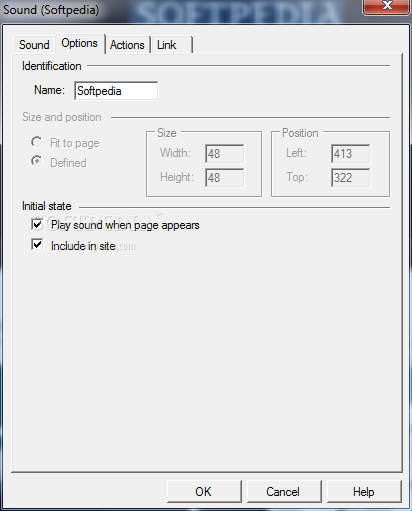Click the Initial state section label
The height and width of the screenshot is (511, 412).
coord(47,206)
